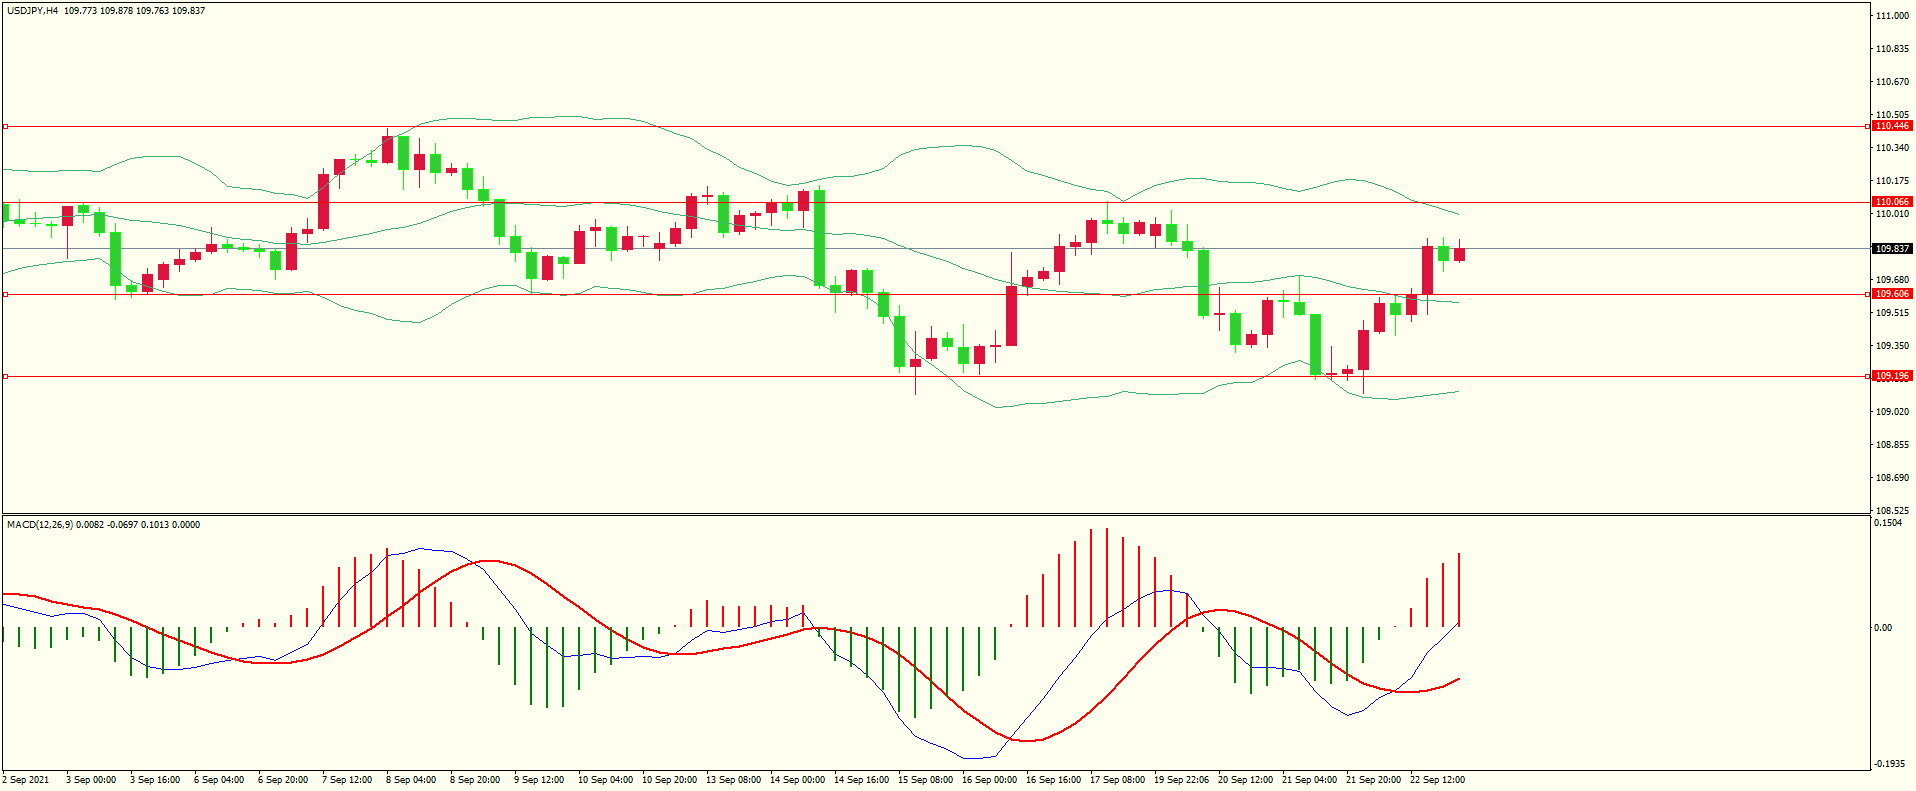
Task: Click the 21 Sep 04:00 time label
Action: [1309, 780]
